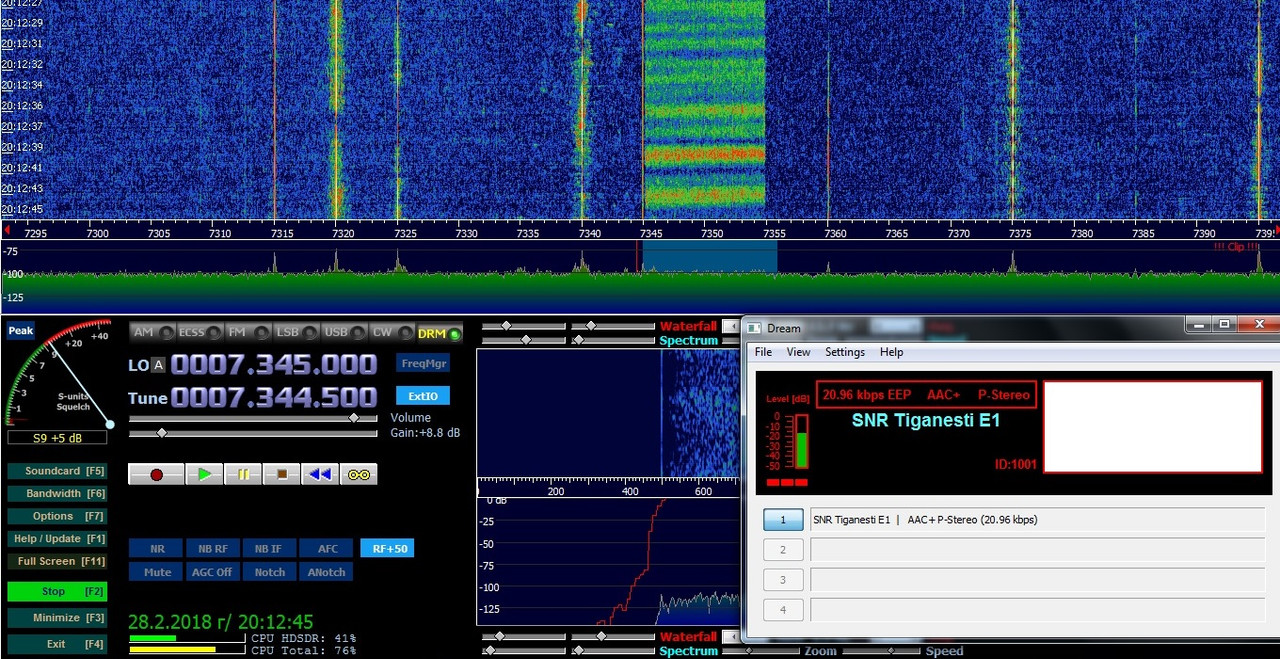Toggle the loop playback icon
Viewport: 1280px width, 659px height.
(359, 474)
